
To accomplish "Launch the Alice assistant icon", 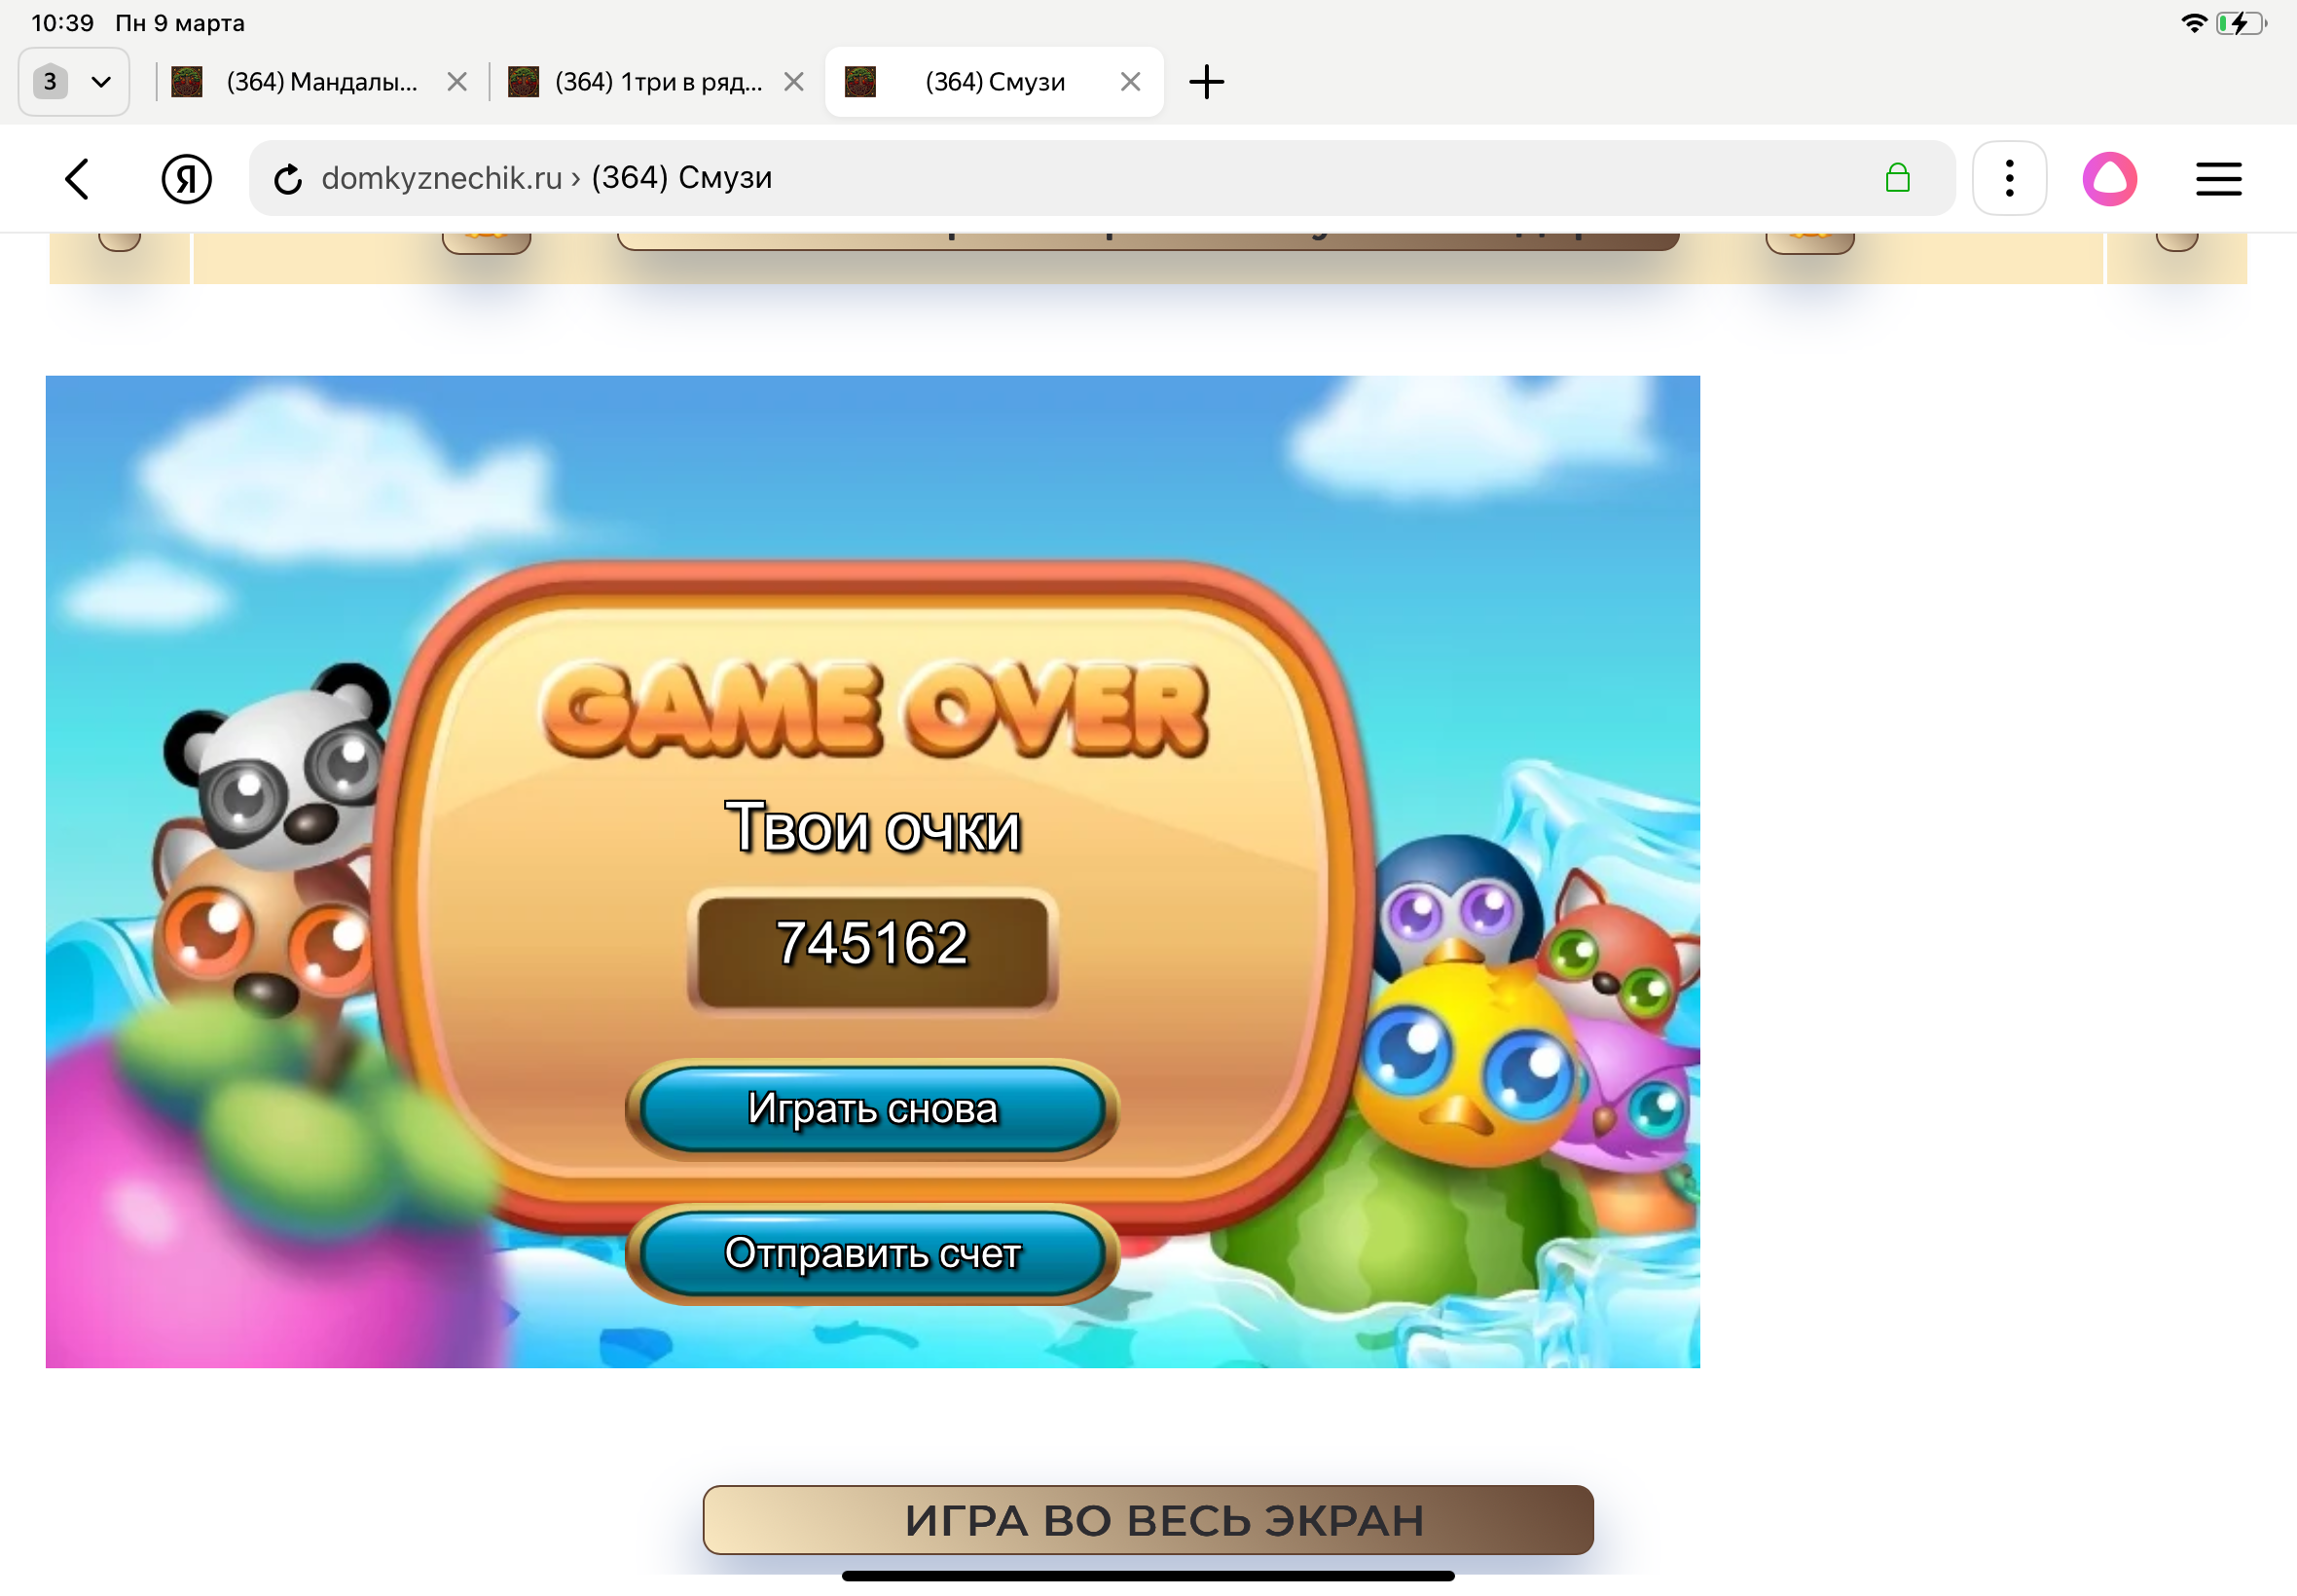I will 2109,179.
